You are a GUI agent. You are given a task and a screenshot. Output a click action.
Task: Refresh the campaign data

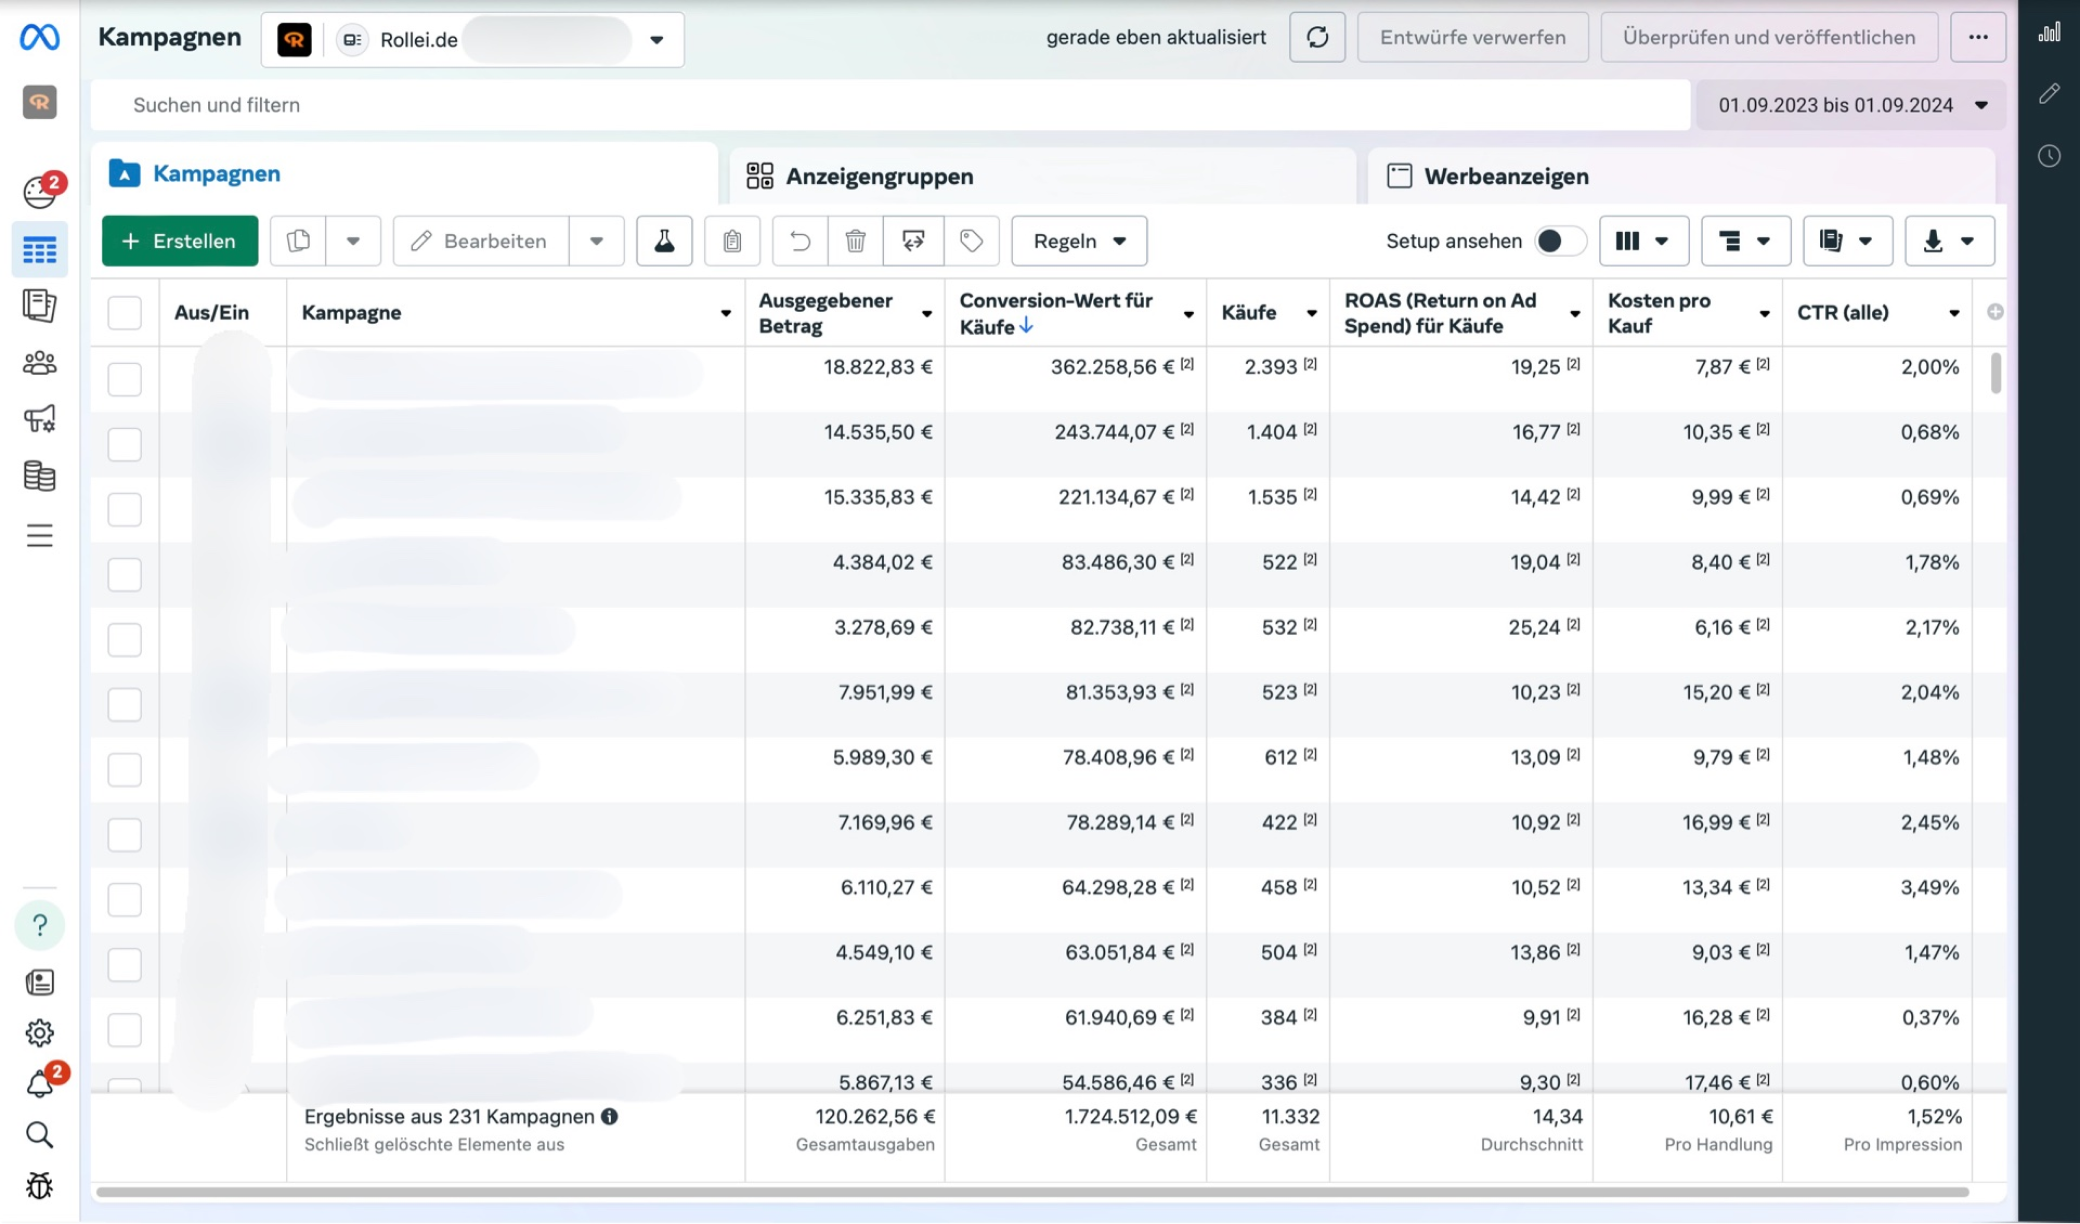coord(1317,38)
